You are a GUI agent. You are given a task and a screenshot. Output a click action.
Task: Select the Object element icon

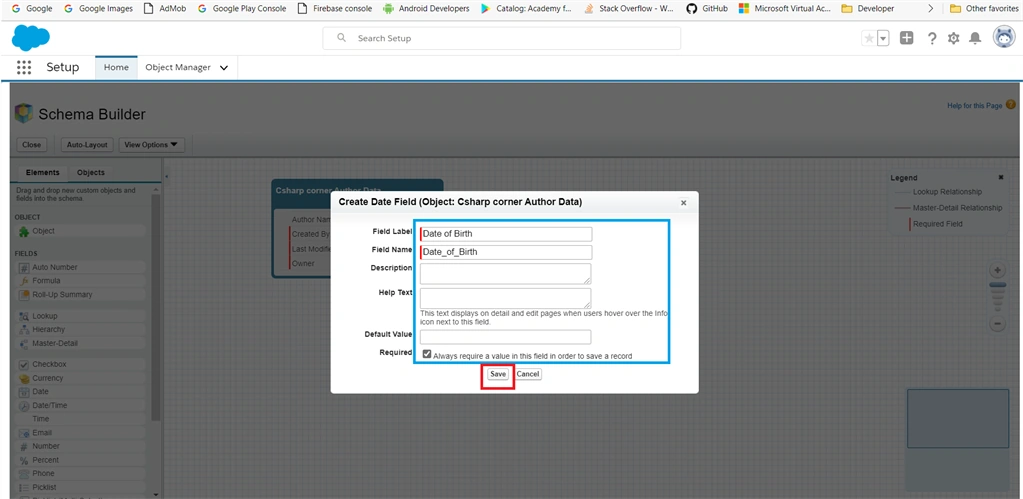(23, 231)
